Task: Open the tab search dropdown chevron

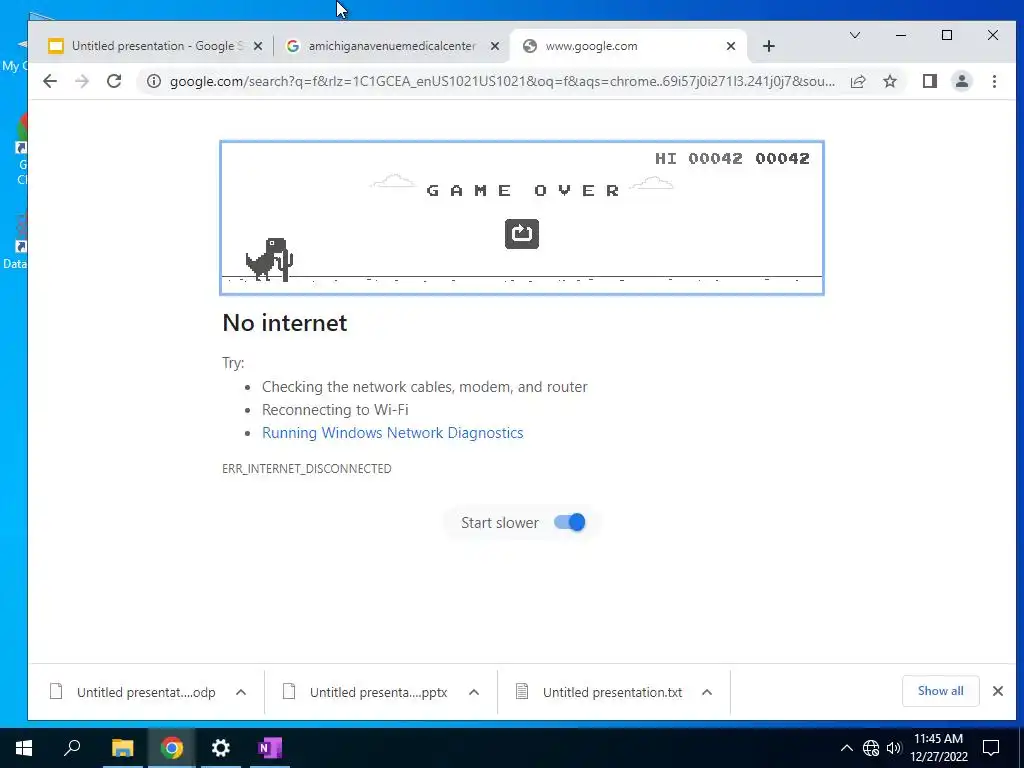Action: (854, 35)
